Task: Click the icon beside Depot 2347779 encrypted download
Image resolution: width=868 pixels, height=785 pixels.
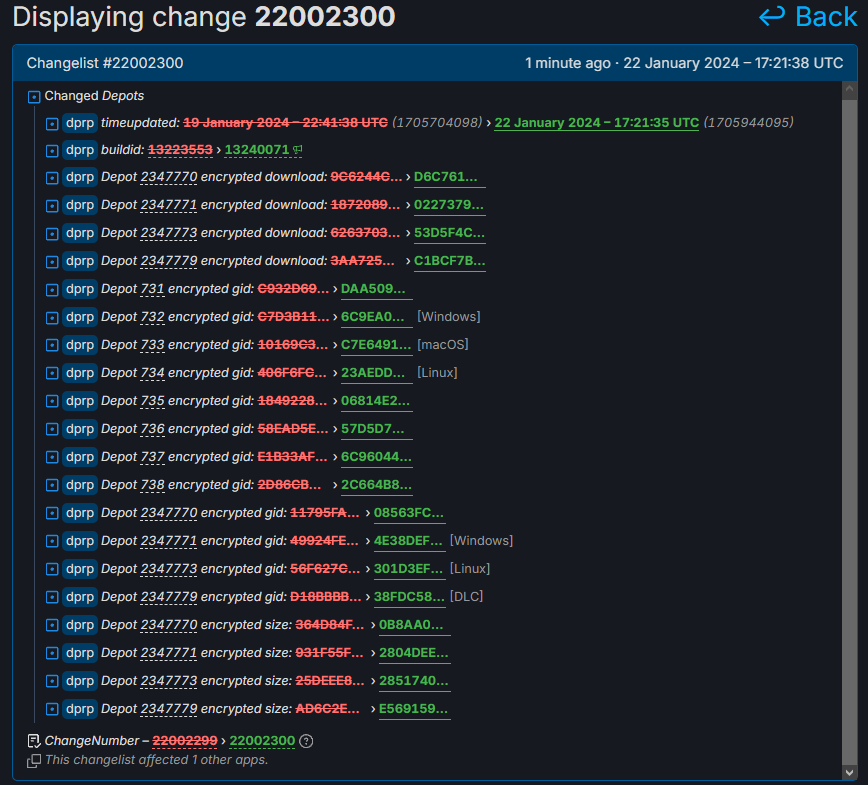Action: [52, 261]
